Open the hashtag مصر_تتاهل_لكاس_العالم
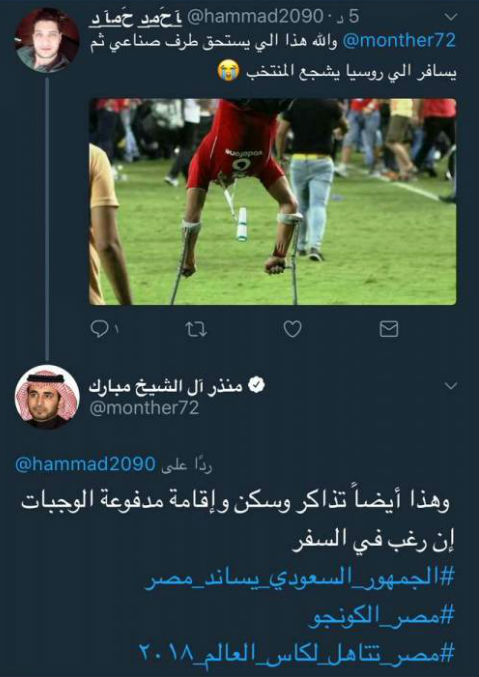The height and width of the screenshot is (677, 479). click(296, 653)
